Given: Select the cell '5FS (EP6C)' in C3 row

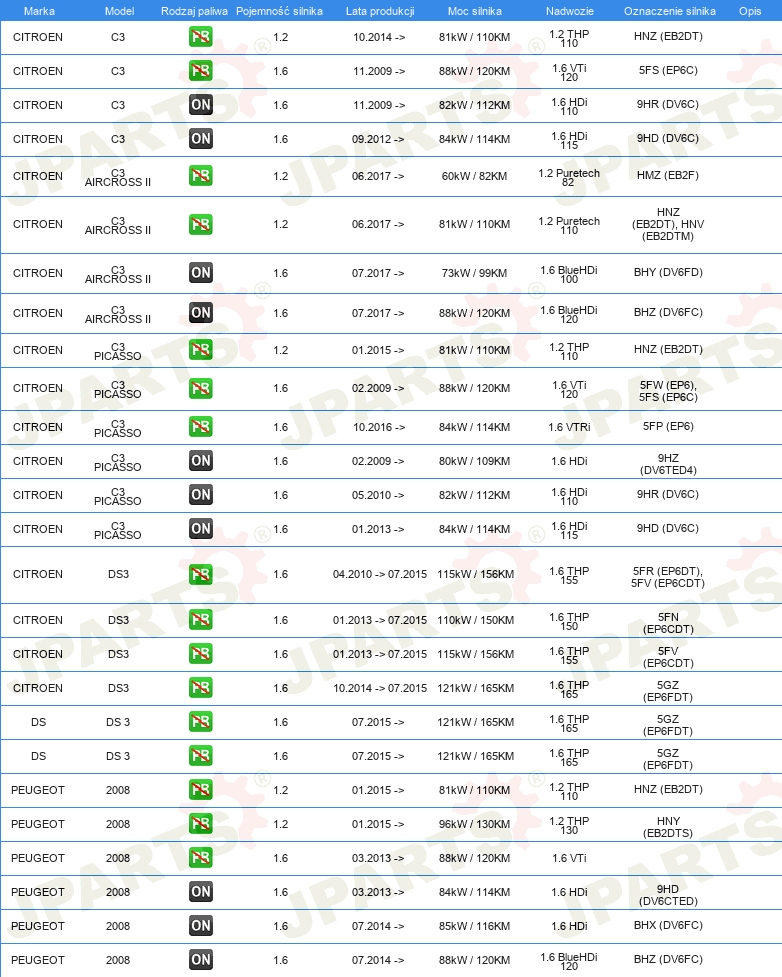Looking at the screenshot, I should [668, 70].
